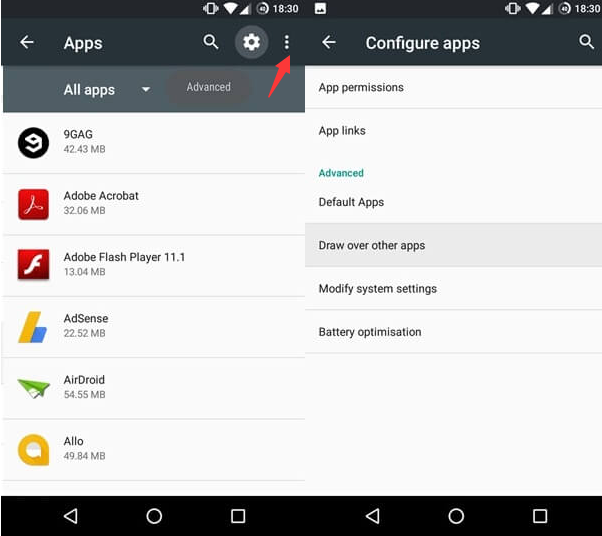Tap the Home button on left phone
Viewport: 602px width, 536px height.
tap(154, 516)
